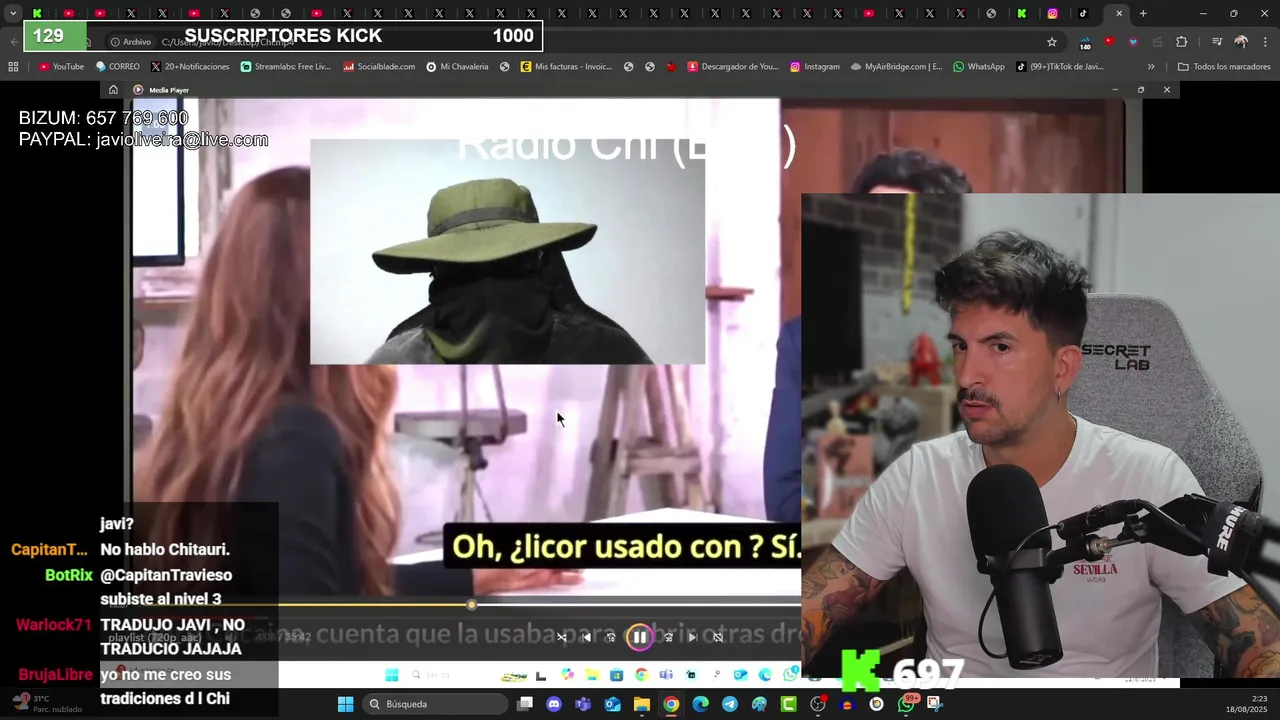This screenshot has width=1280, height=720.
Task: Open WhatsApp taskbar icon with 99+ badge
Action: point(906,704)
